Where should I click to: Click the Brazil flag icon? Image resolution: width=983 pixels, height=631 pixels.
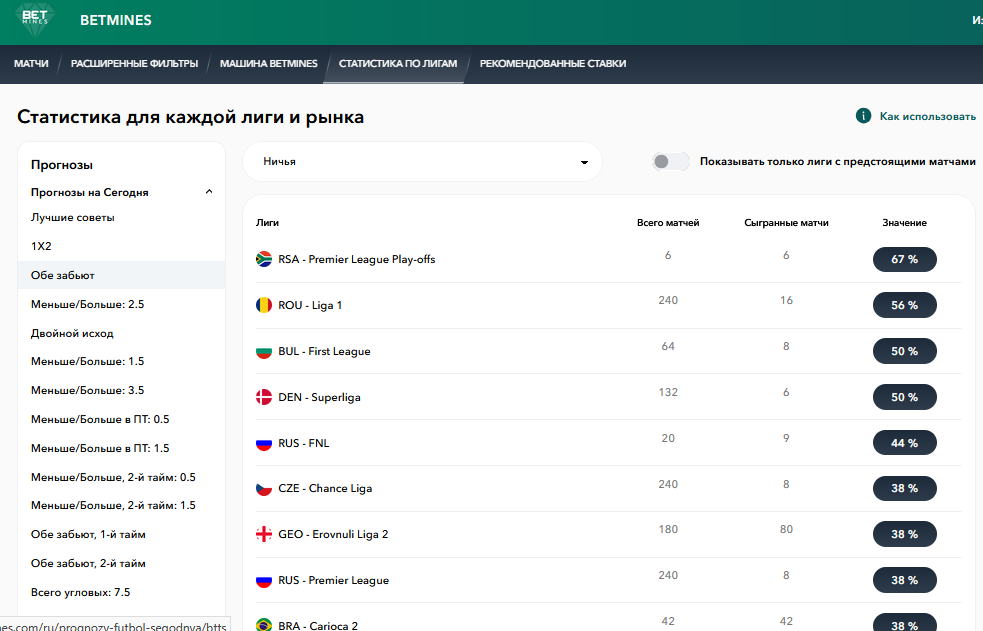(x=264, y=625)
